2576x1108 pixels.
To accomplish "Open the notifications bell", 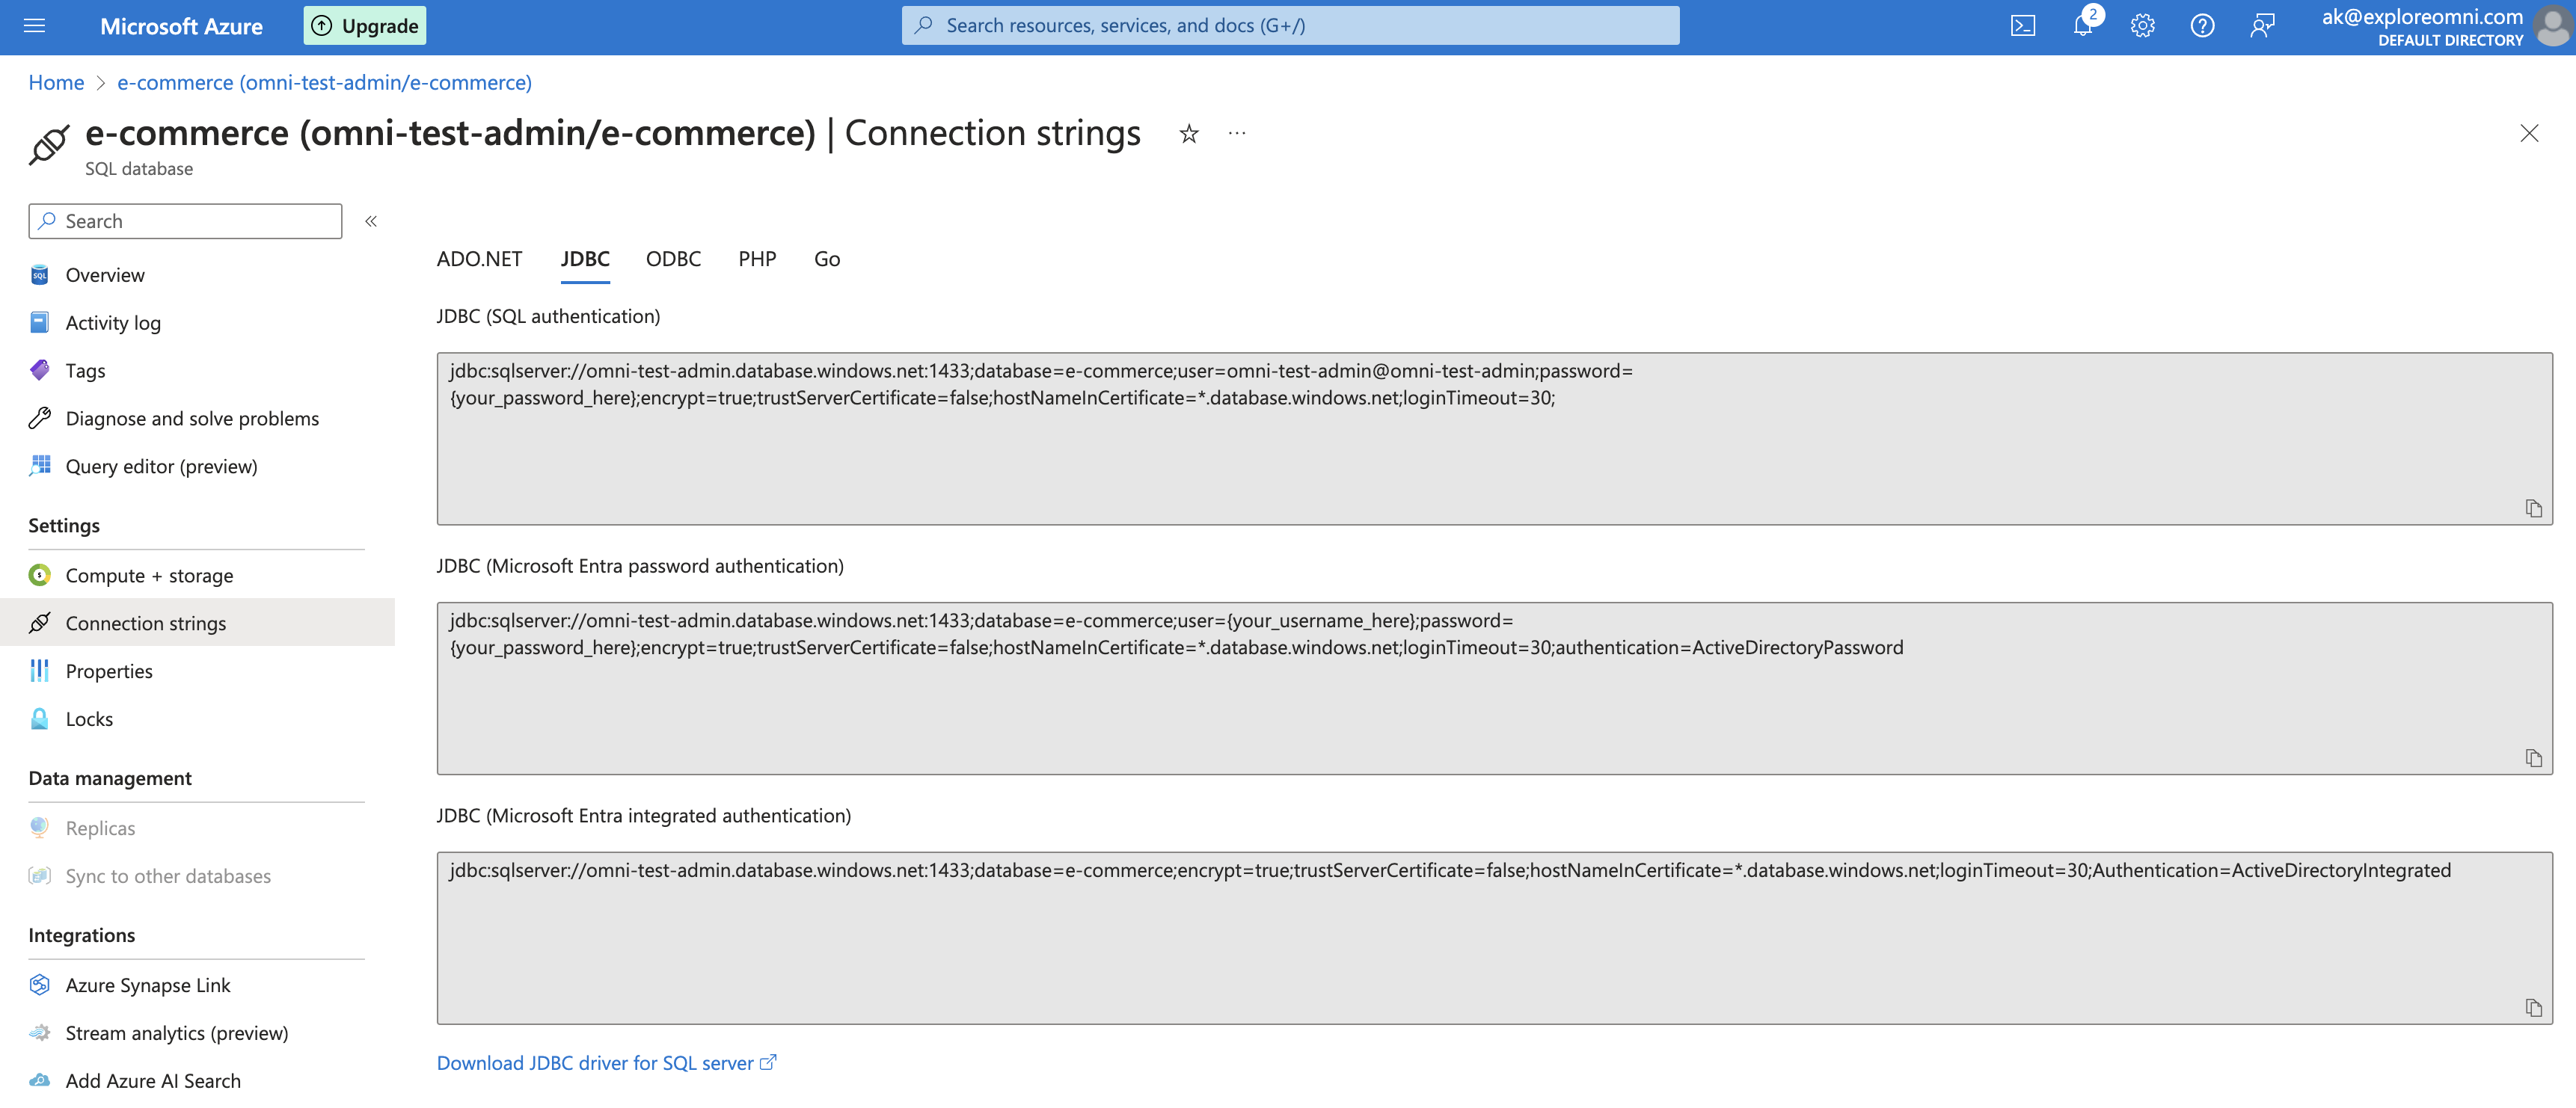I will pyautogui.click(x=2082, y=25).
